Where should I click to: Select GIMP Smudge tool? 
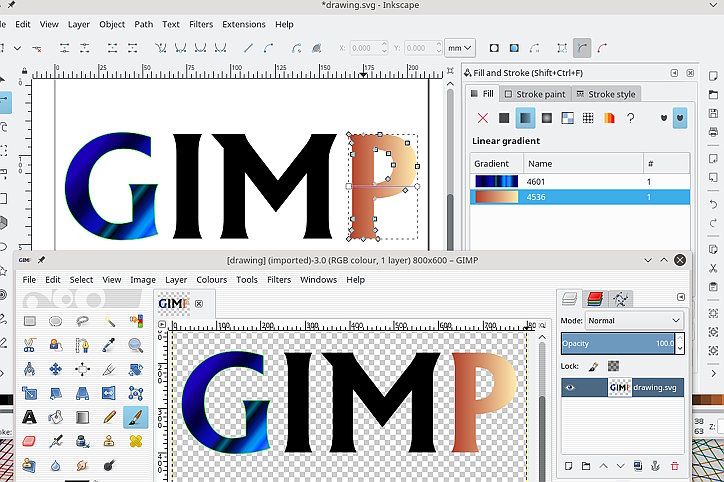tap(82, 465)
